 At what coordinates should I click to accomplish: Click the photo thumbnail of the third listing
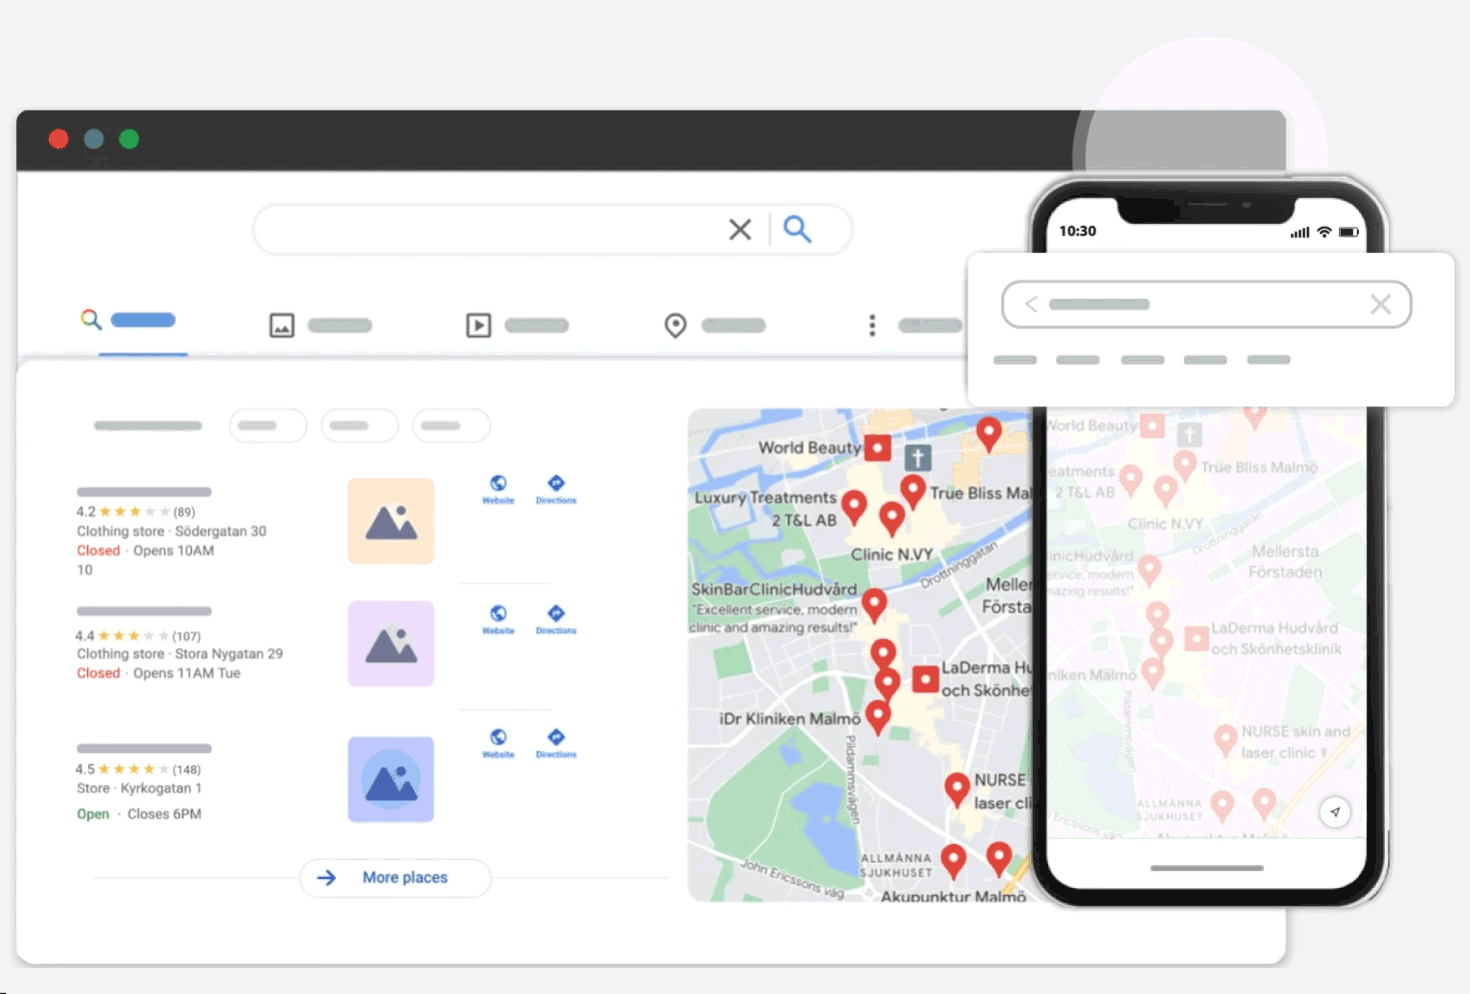pos(390,779)
